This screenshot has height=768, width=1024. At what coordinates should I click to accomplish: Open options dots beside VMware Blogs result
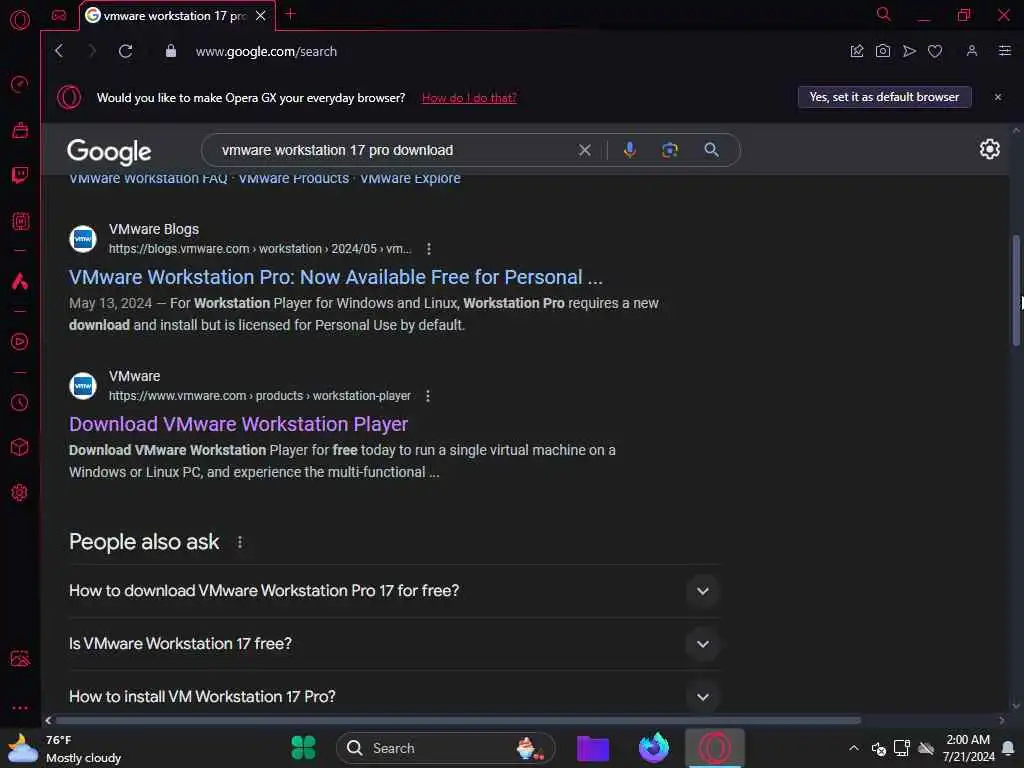tap(428, 249)
